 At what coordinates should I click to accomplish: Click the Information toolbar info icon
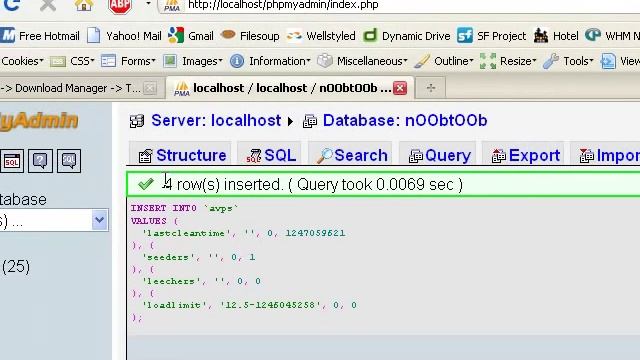click(237, 61)
